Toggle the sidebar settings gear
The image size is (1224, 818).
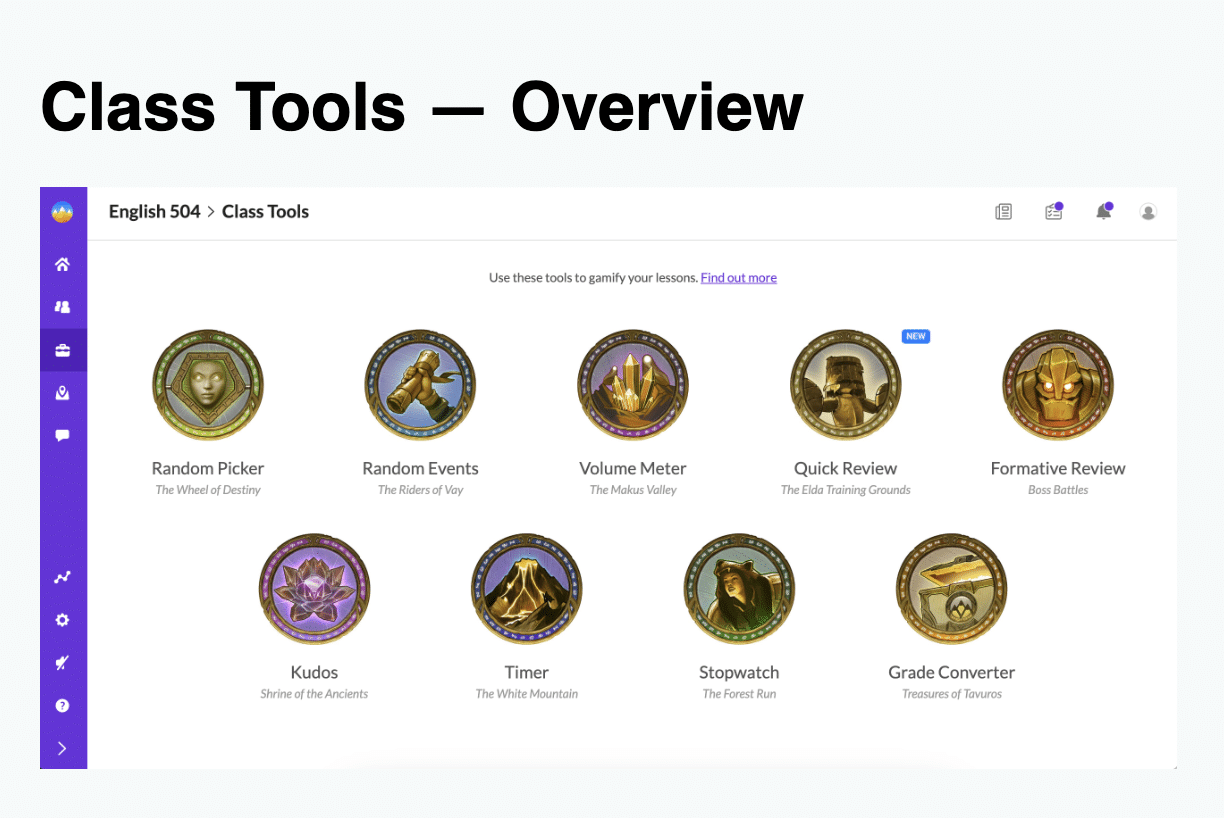tap(63, 620)
